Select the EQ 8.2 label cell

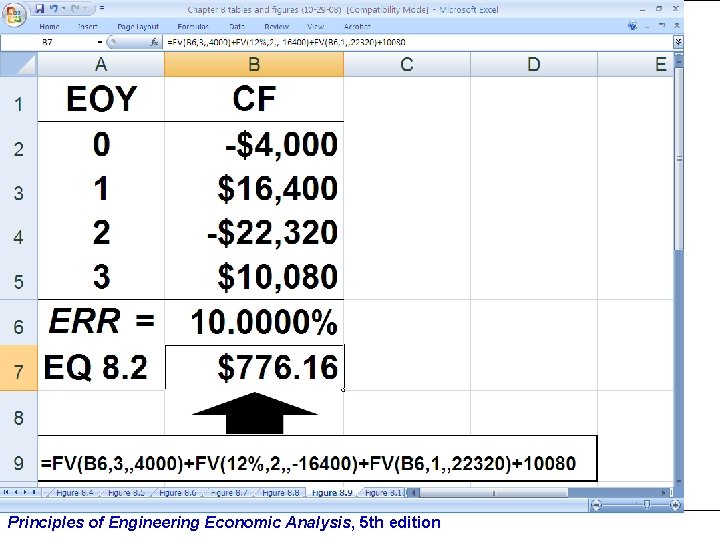101,367
